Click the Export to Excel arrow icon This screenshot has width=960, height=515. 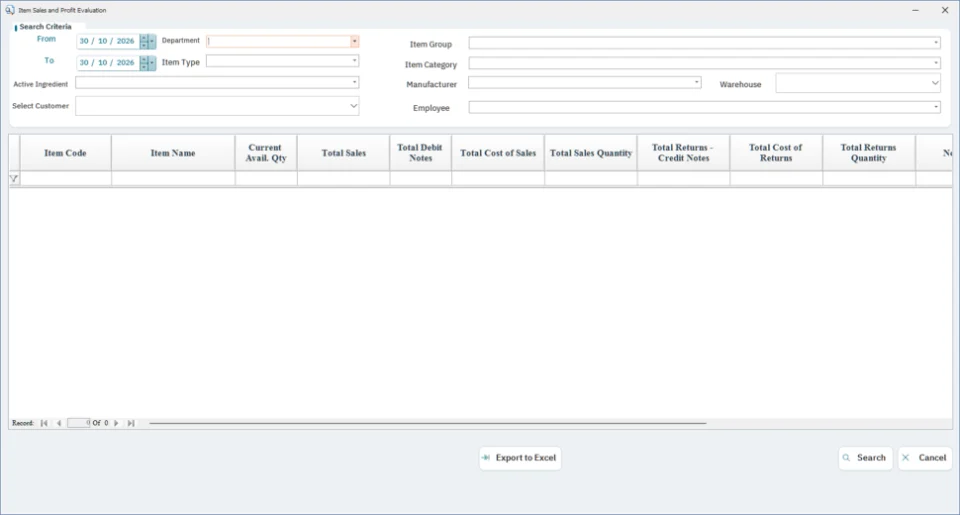pyautogui.click(x=486, y=458)
